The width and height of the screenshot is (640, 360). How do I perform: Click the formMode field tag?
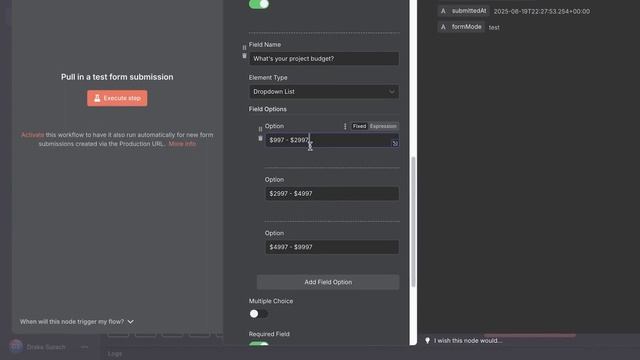461,27
